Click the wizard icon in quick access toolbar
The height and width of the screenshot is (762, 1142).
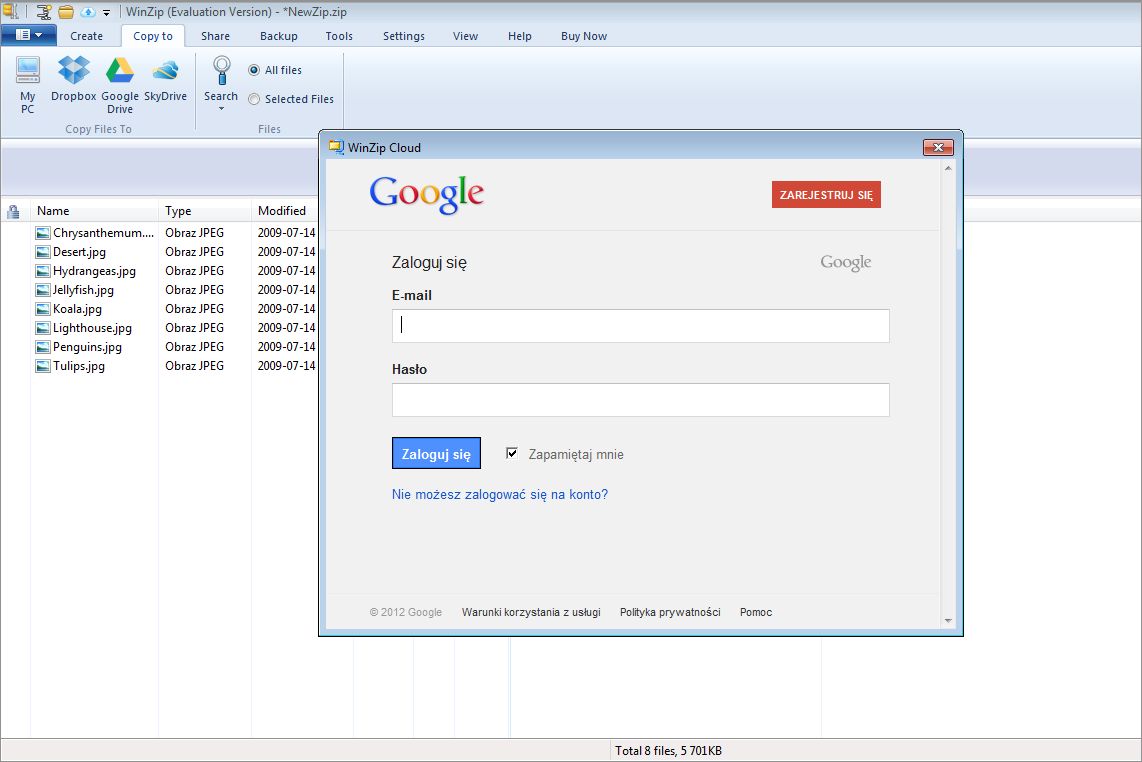click(44, 12)
